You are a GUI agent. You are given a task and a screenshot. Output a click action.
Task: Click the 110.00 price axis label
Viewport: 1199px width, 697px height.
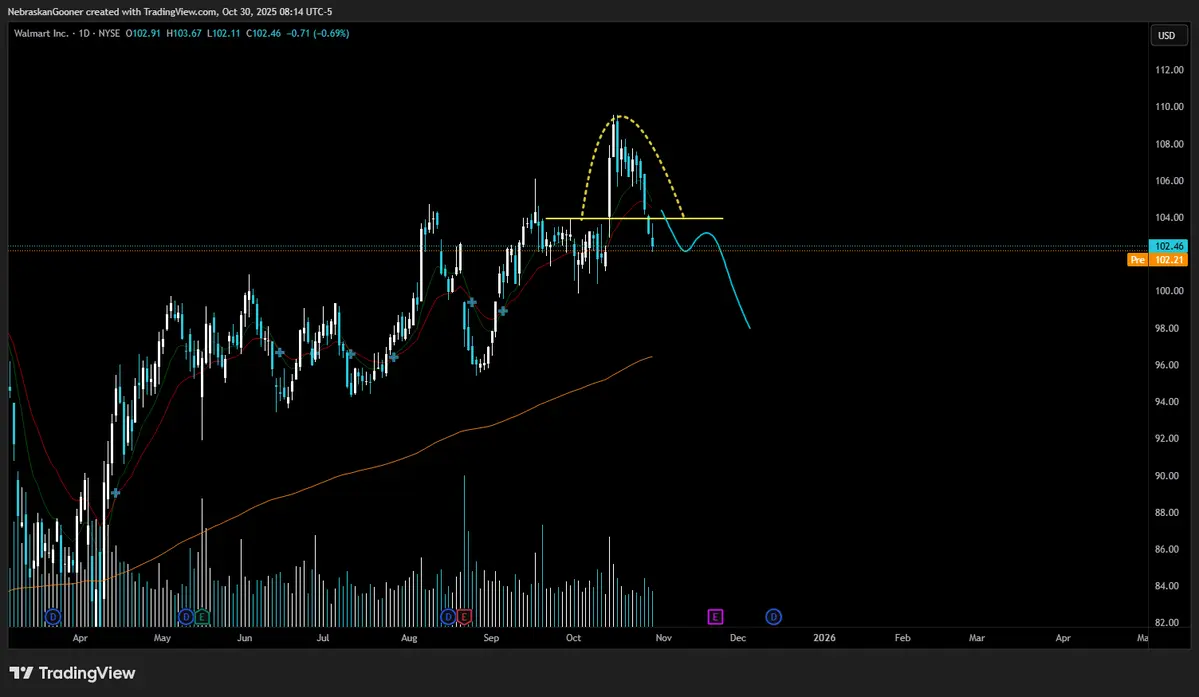pyautogui.click(x=1169, y=106)
